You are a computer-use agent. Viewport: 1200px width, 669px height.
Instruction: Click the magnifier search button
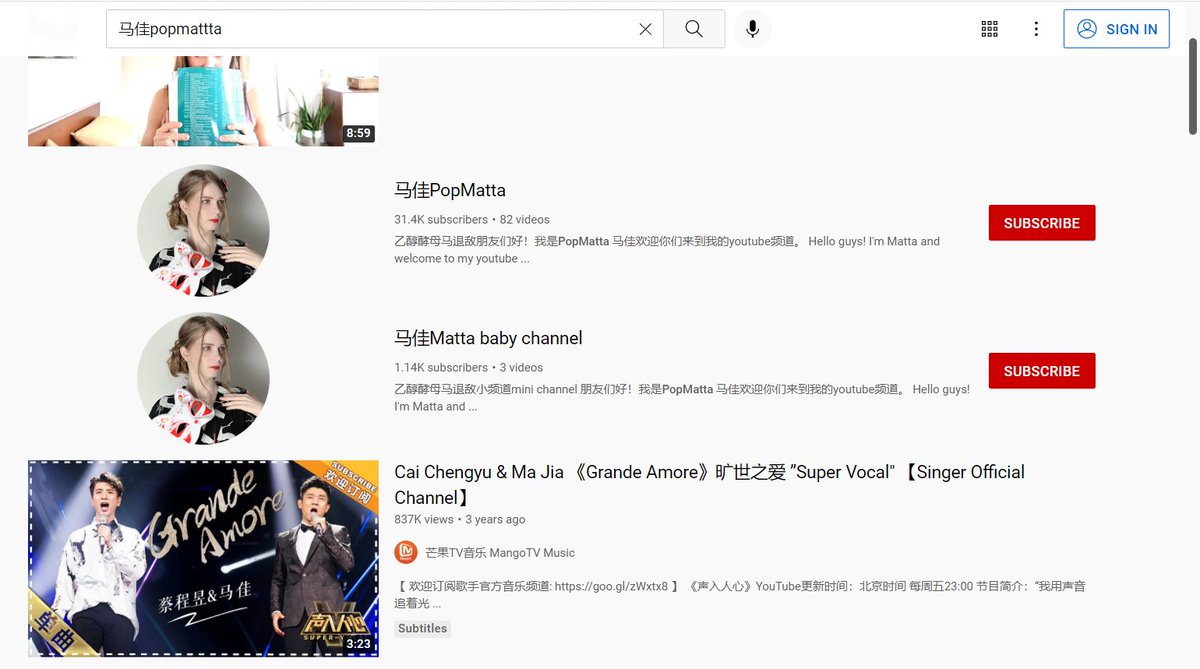(694, 29)
